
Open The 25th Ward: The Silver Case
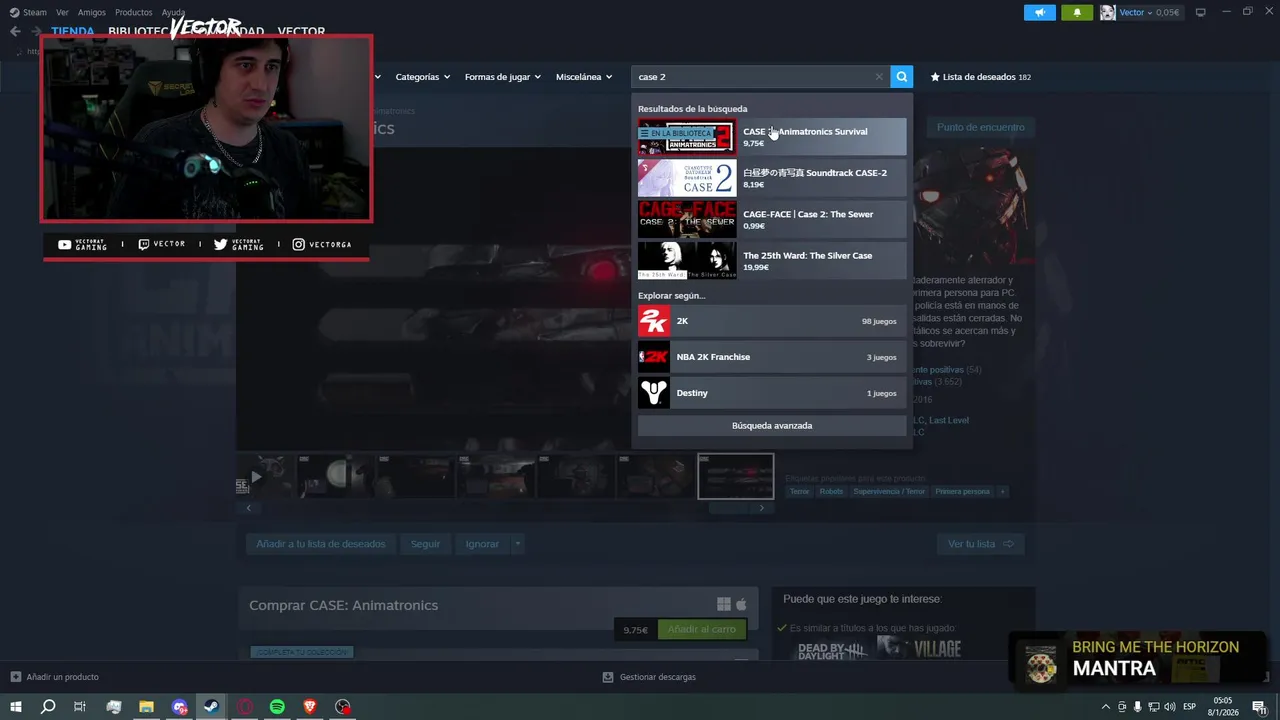click(772, 260)
